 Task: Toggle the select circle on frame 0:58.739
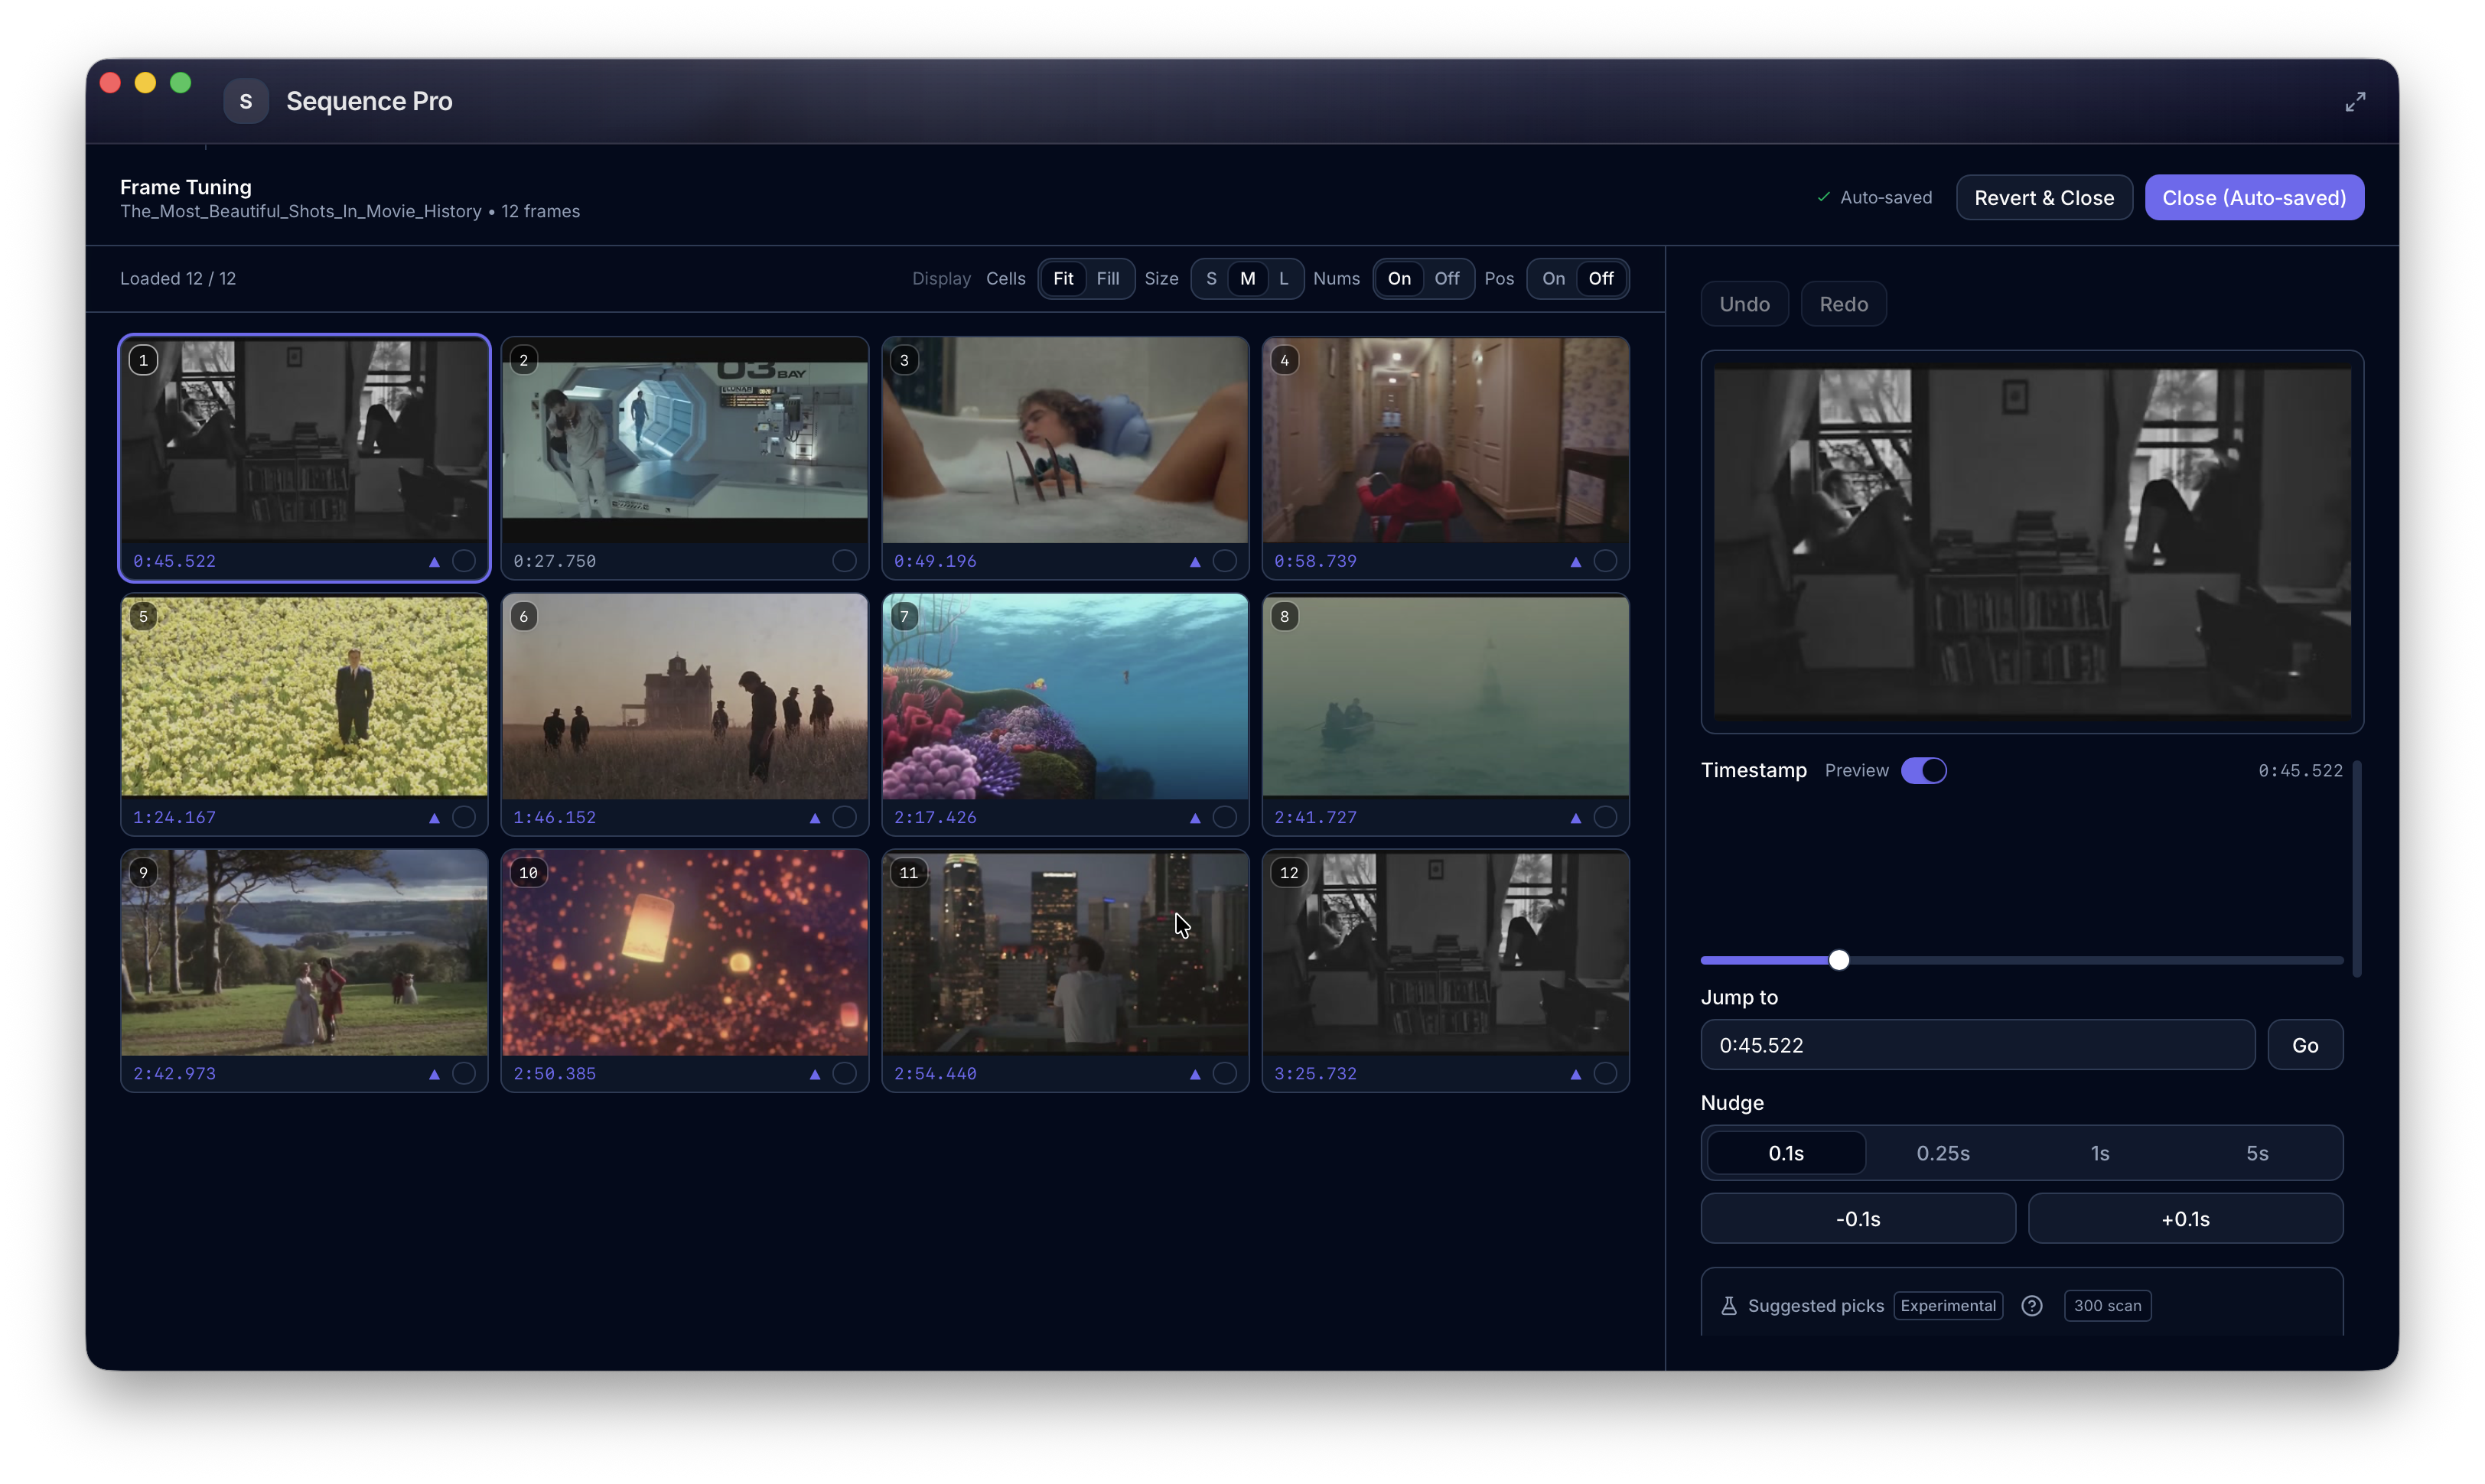click(1605, 561)
